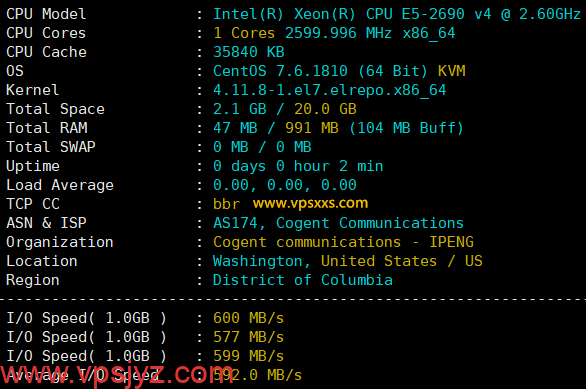
Task: Click the I/O Speed label beside 577 MB/s
Action: [x=86, y=337]
